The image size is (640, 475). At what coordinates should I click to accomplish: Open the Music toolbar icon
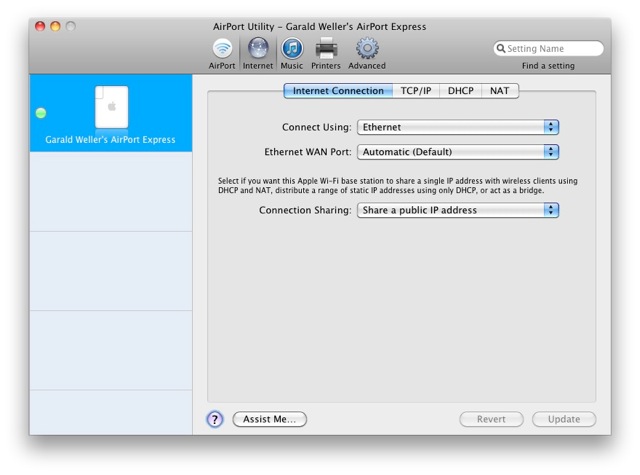[x=292, y=53]
